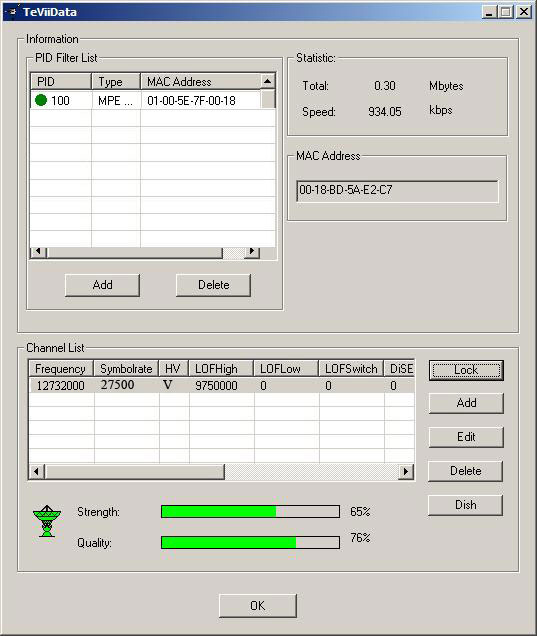Sort by the Symbolrate column header
This screenshot has width=537, height=636.
coord(126,369)
